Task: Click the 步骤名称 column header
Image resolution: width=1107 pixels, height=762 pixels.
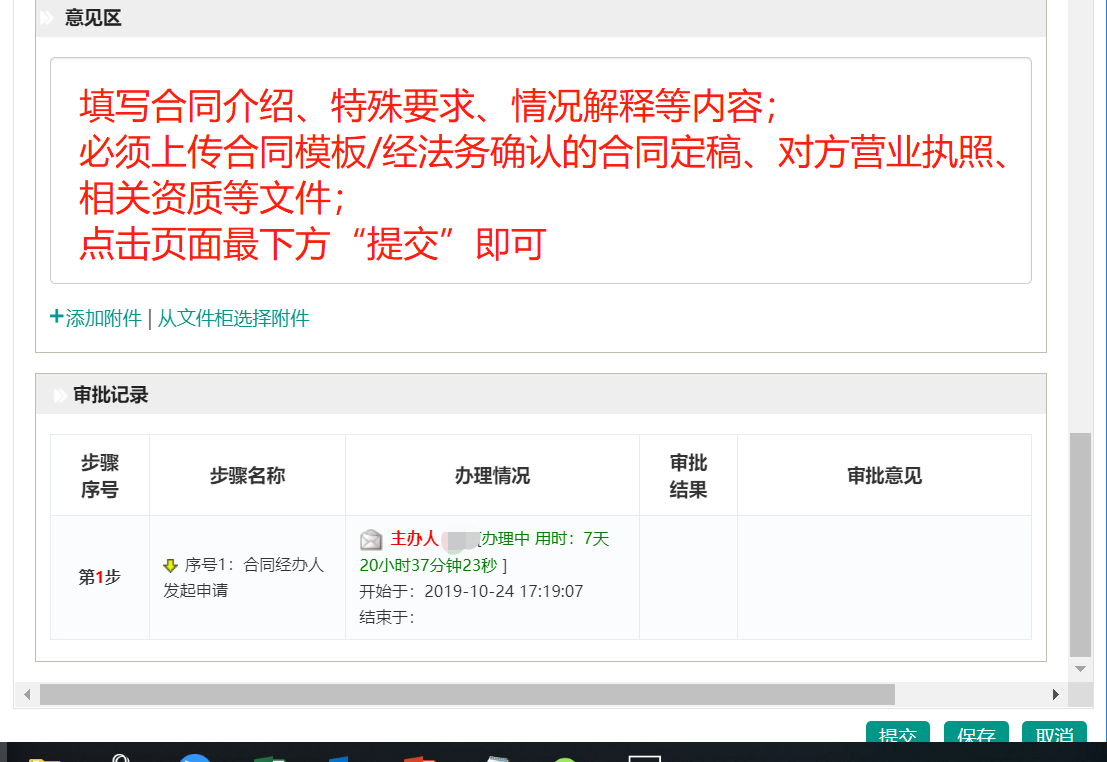Action: point(247,476)
